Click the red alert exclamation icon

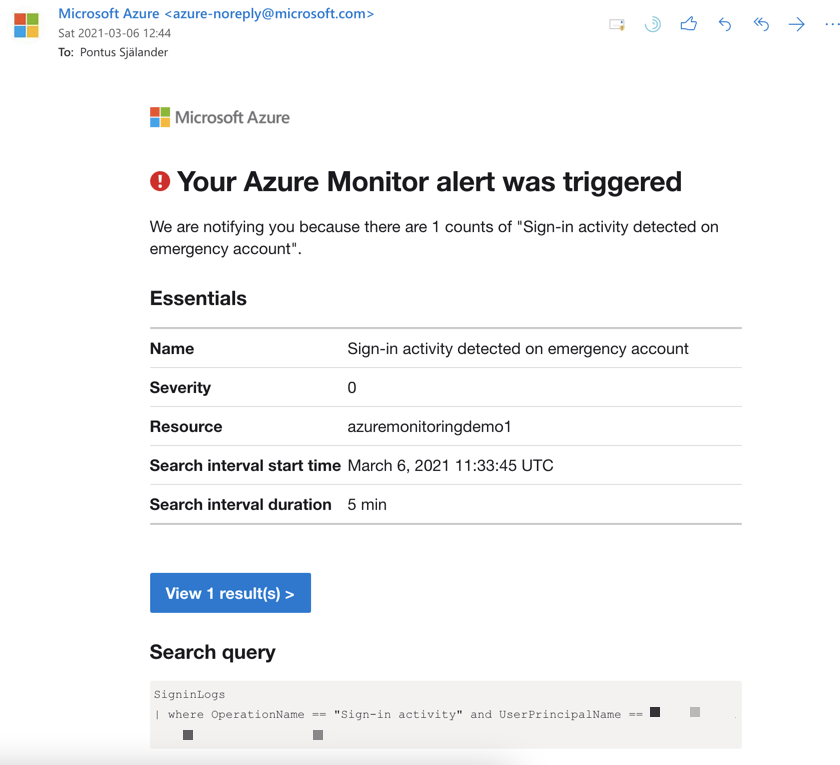pos(160,181)
